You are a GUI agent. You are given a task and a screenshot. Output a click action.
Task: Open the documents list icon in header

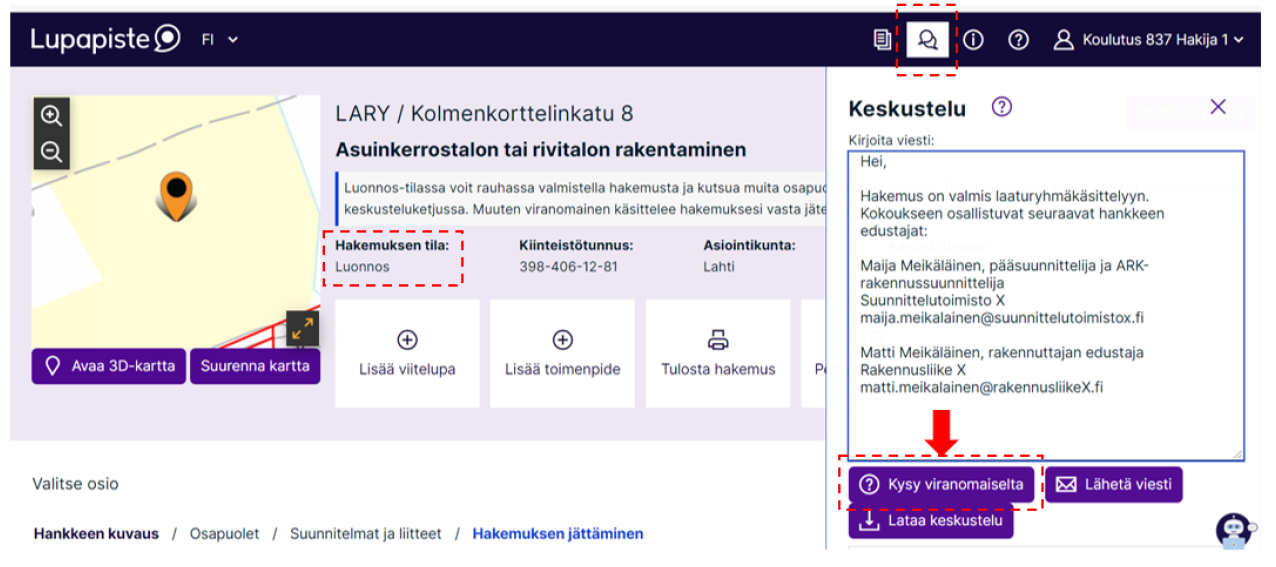coord(882,40)
